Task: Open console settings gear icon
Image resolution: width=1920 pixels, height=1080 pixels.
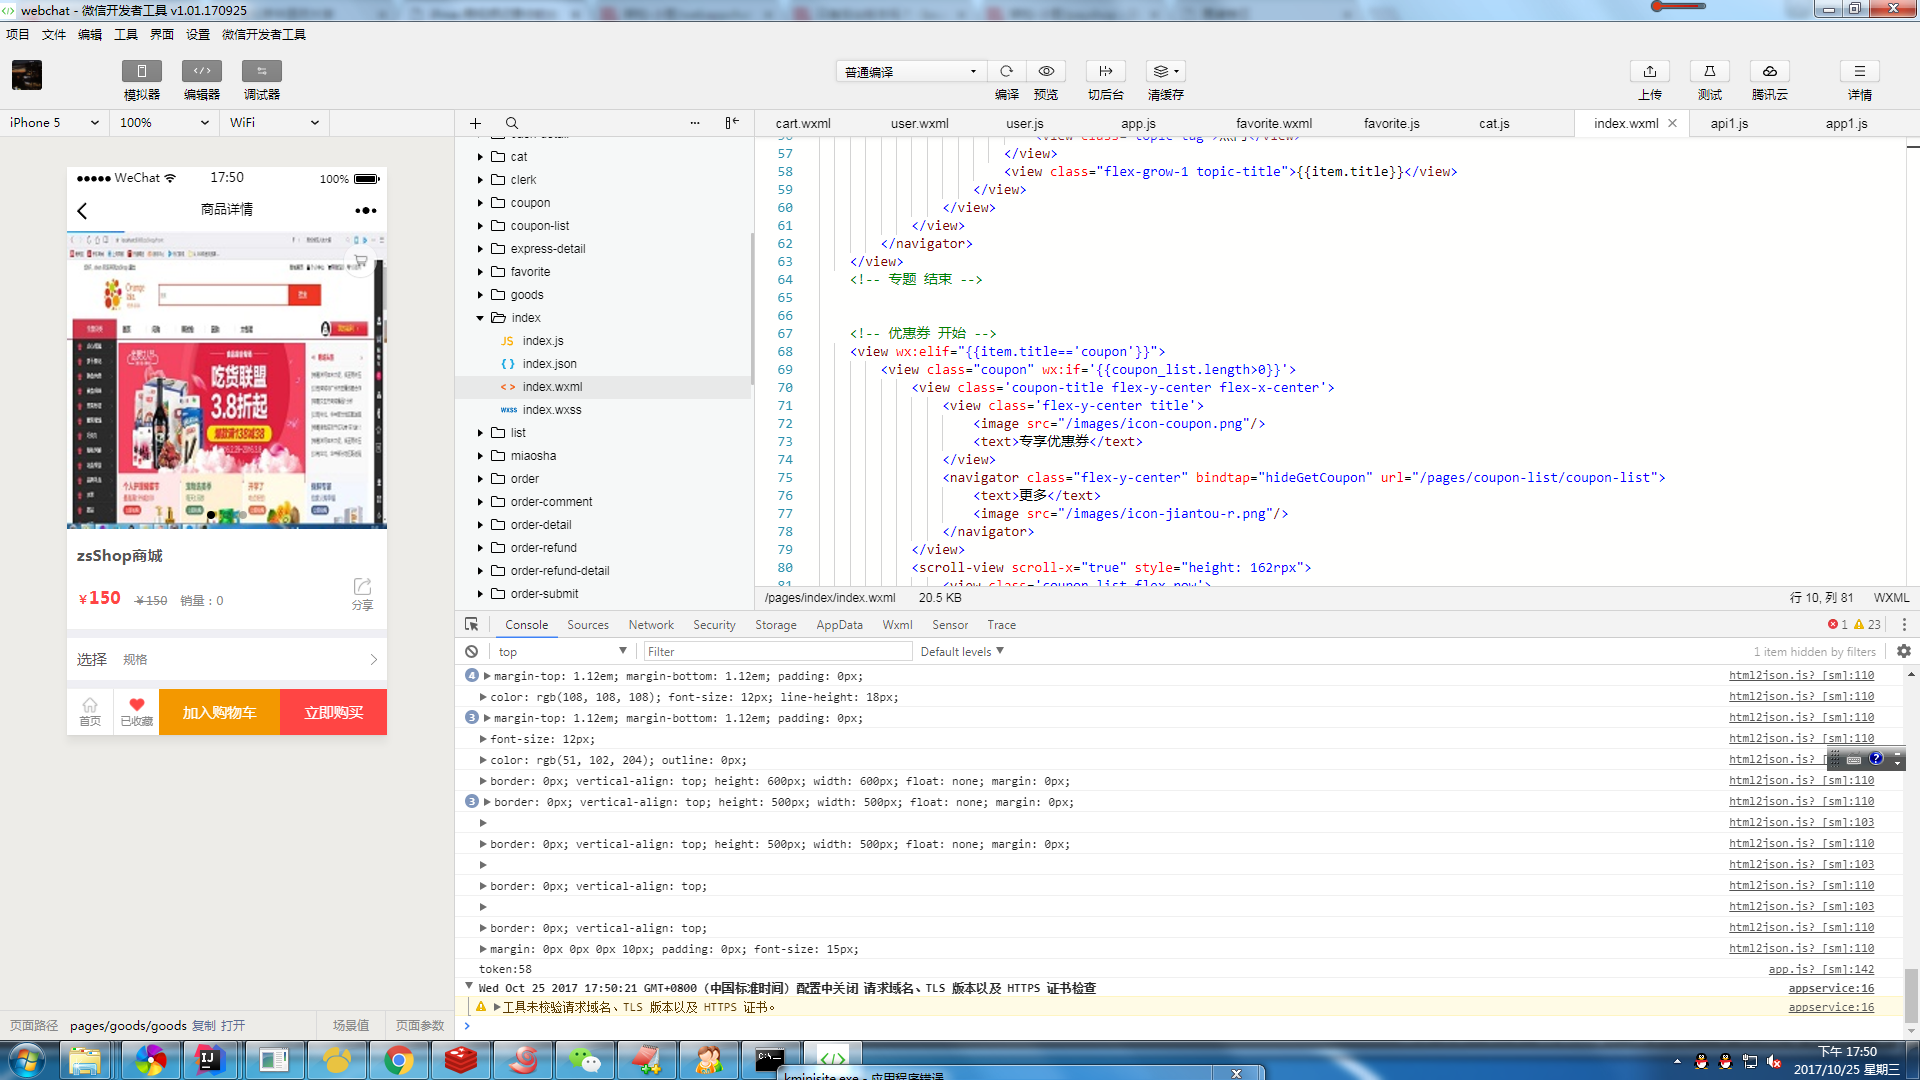Action: pos(1904,651)
